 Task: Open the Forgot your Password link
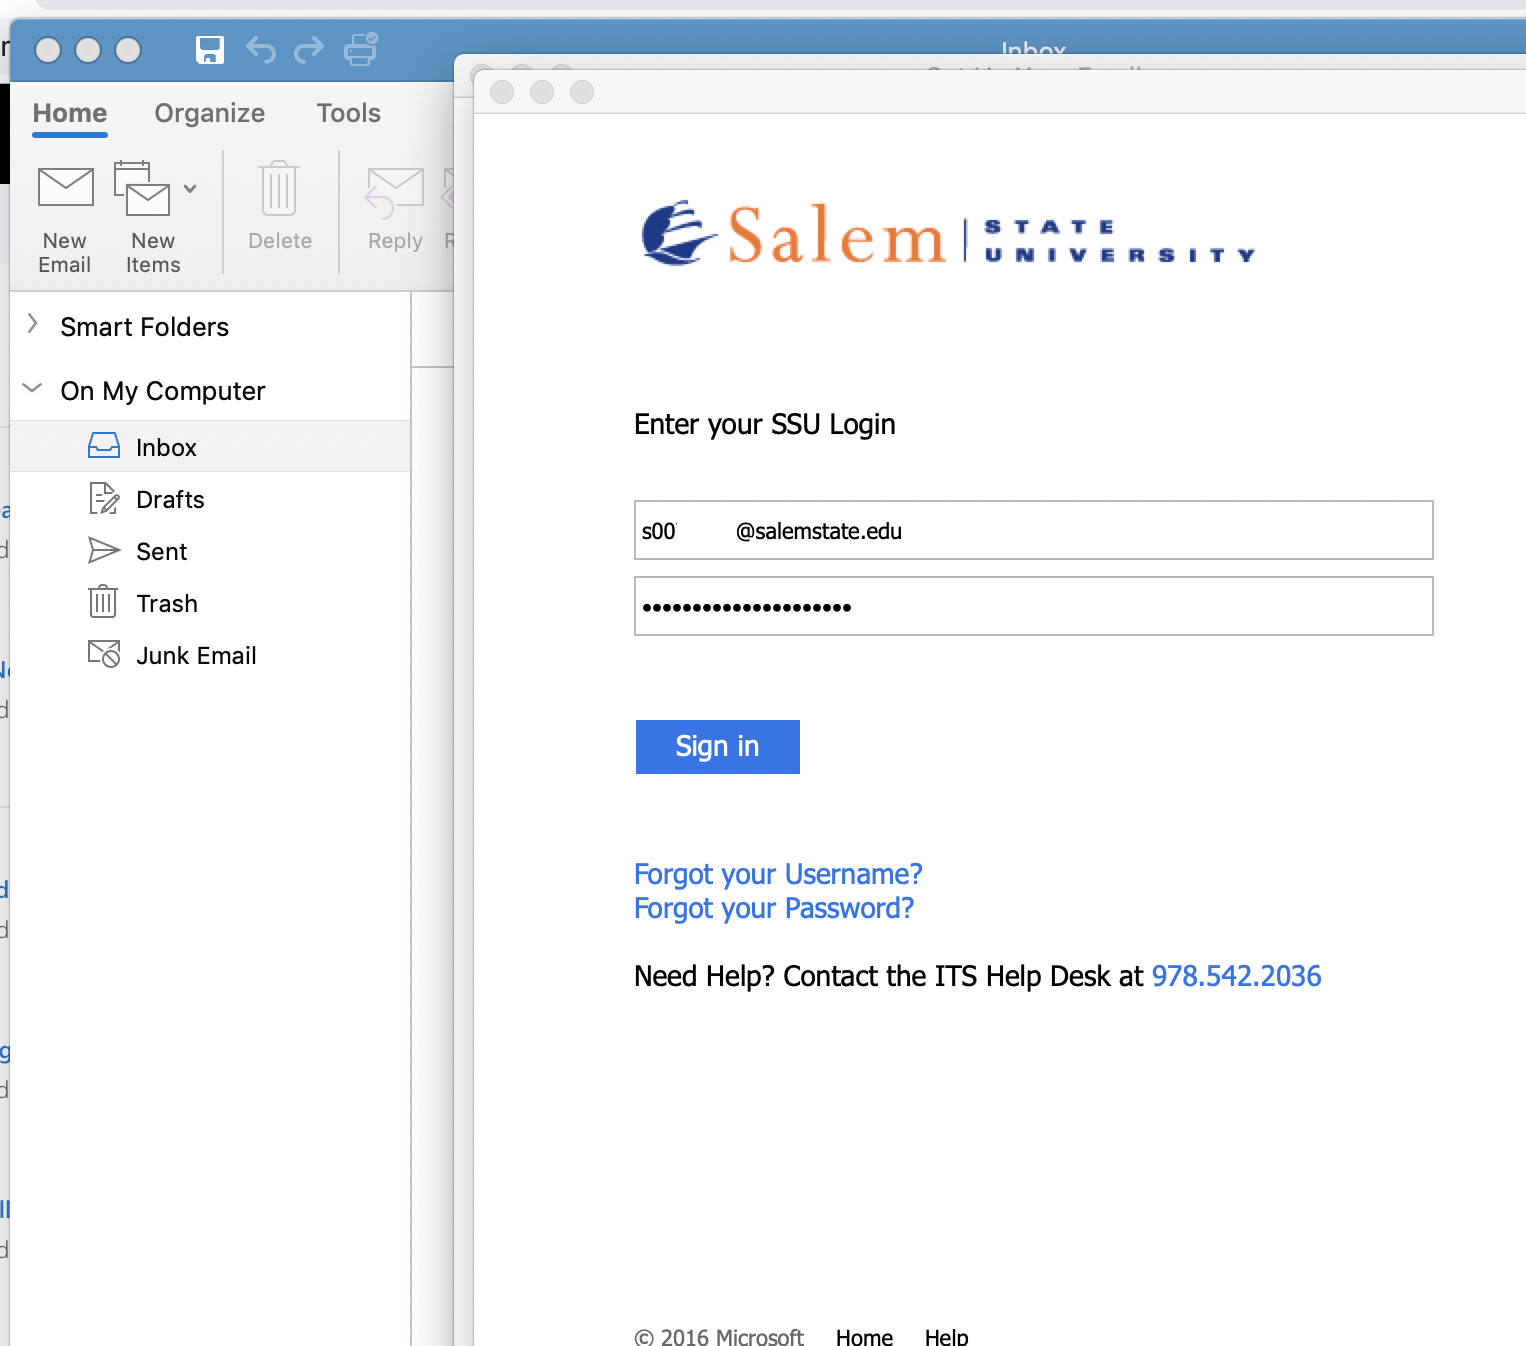(x=774, y=908)
